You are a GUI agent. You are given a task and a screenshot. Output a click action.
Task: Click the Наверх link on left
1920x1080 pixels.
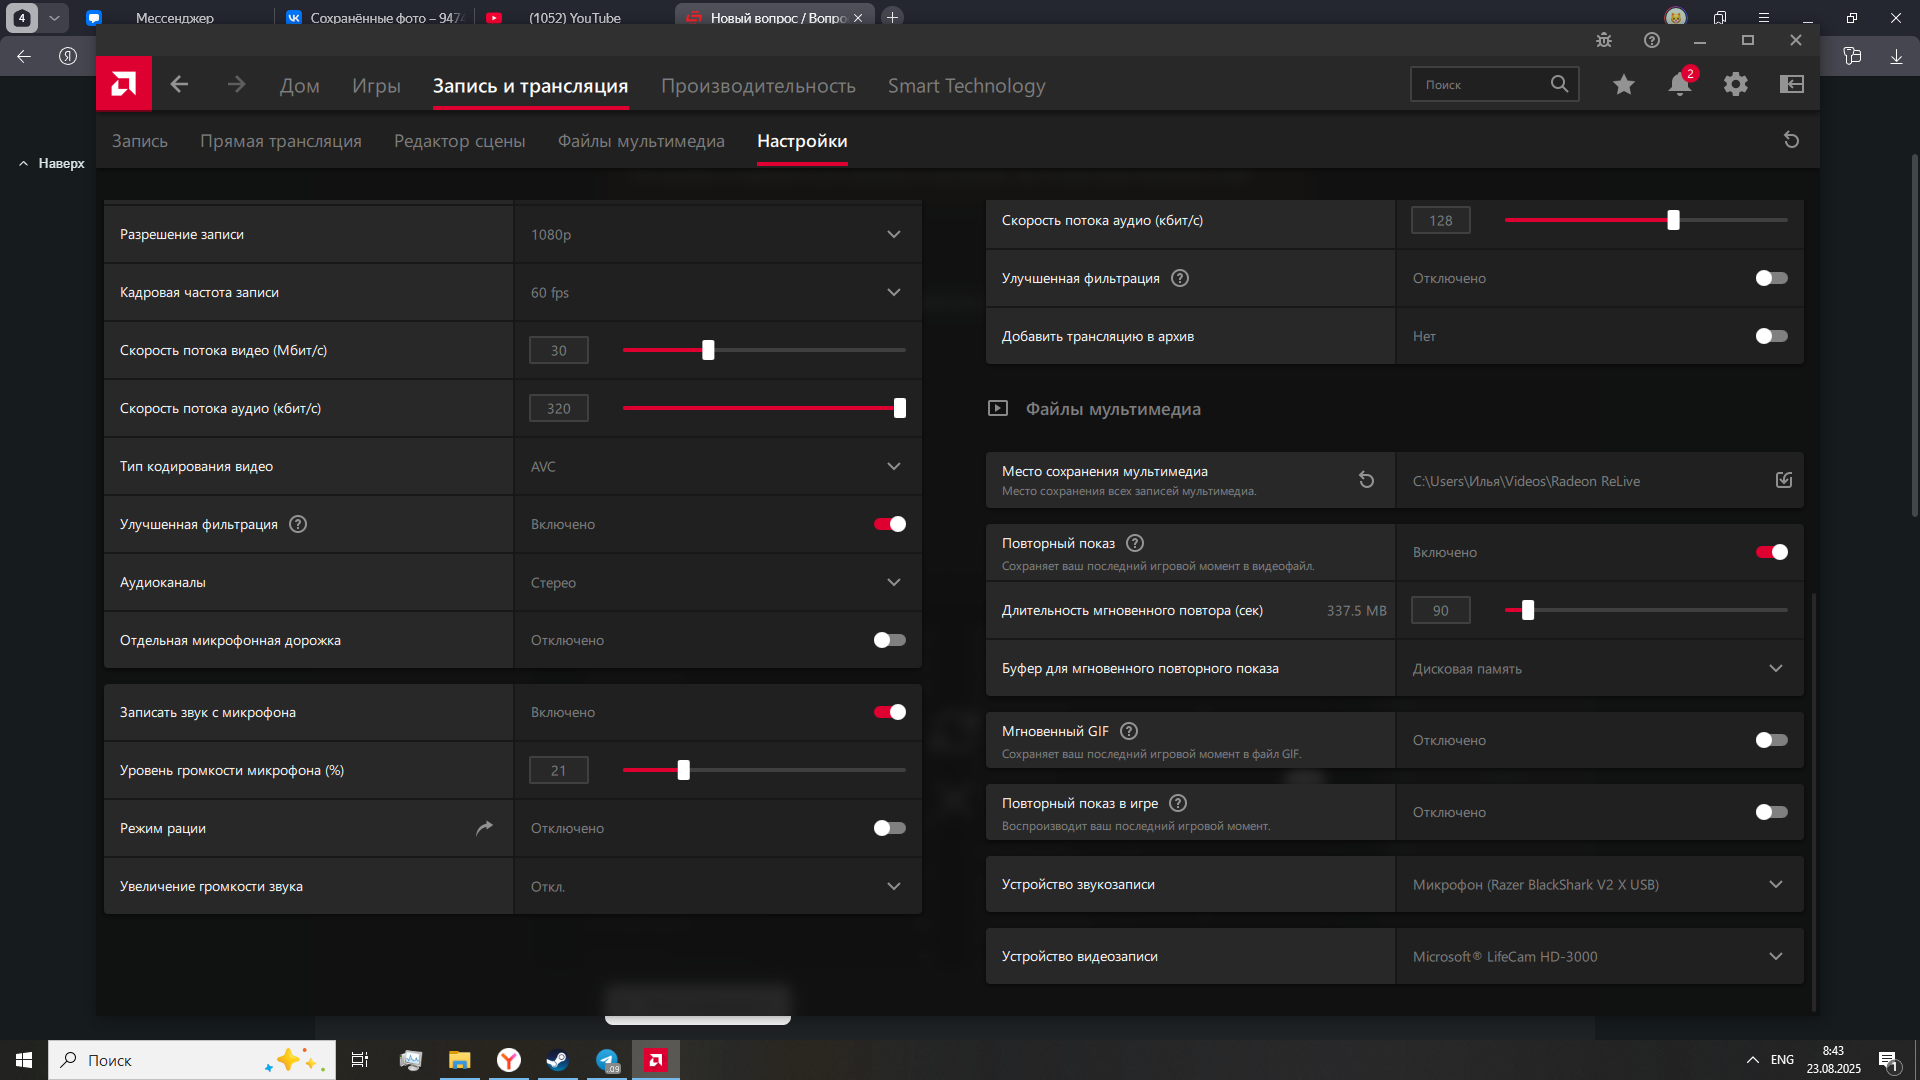[x=52, y=163]
